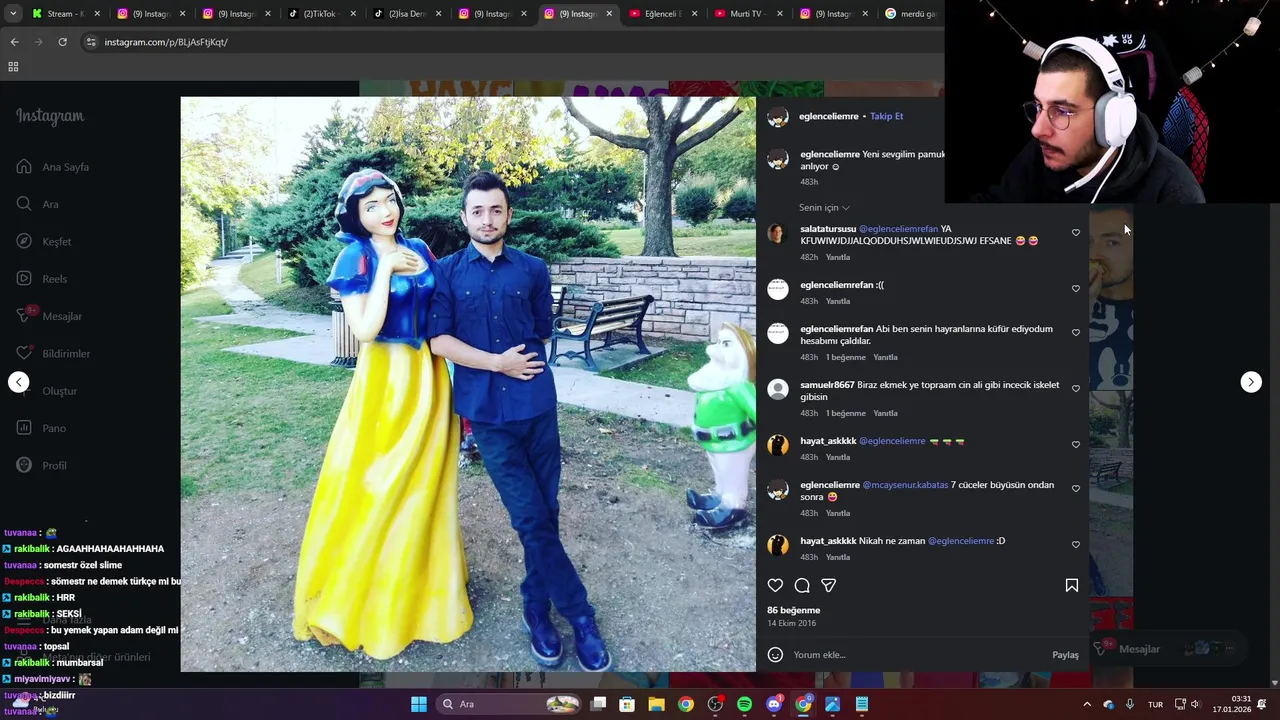Click the address bar showing instagram.com URL

510,42
